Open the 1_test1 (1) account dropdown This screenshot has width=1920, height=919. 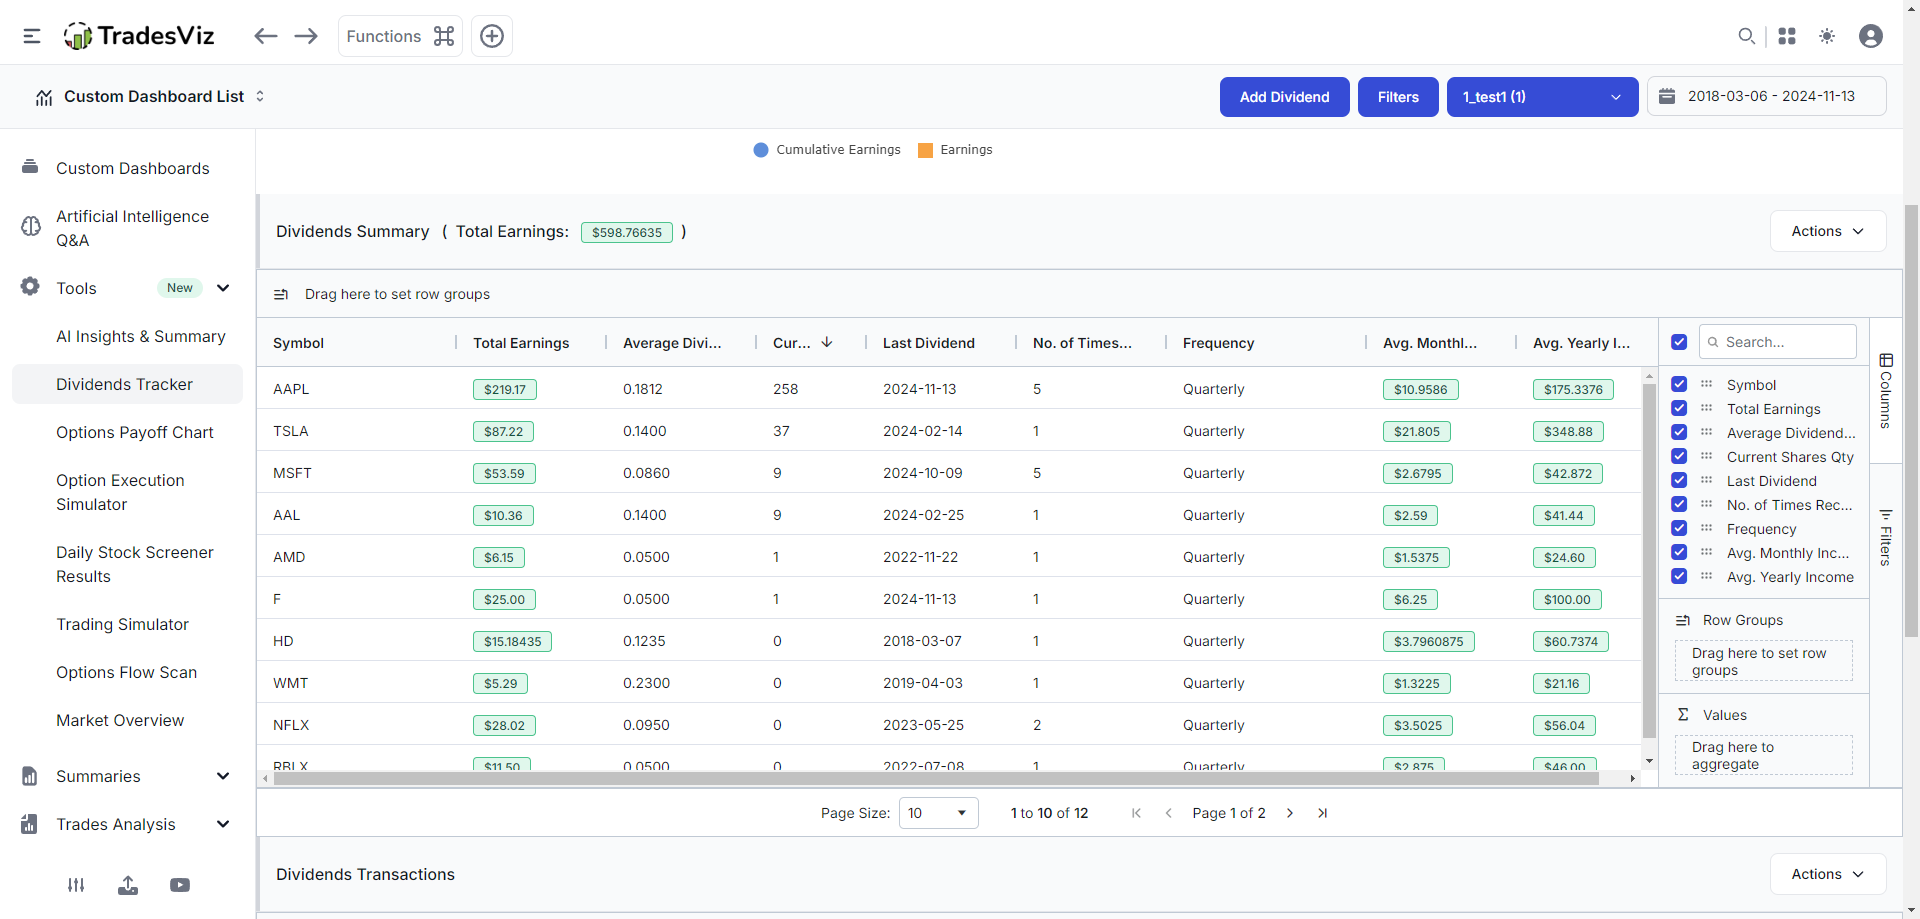coord(1542,97)
